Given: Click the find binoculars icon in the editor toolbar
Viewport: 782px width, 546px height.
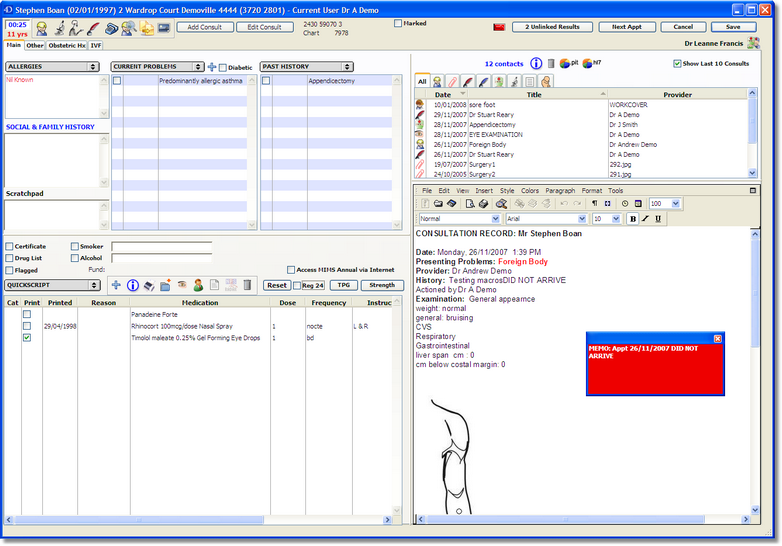Looking at the screenshot, I should point(501,203).
